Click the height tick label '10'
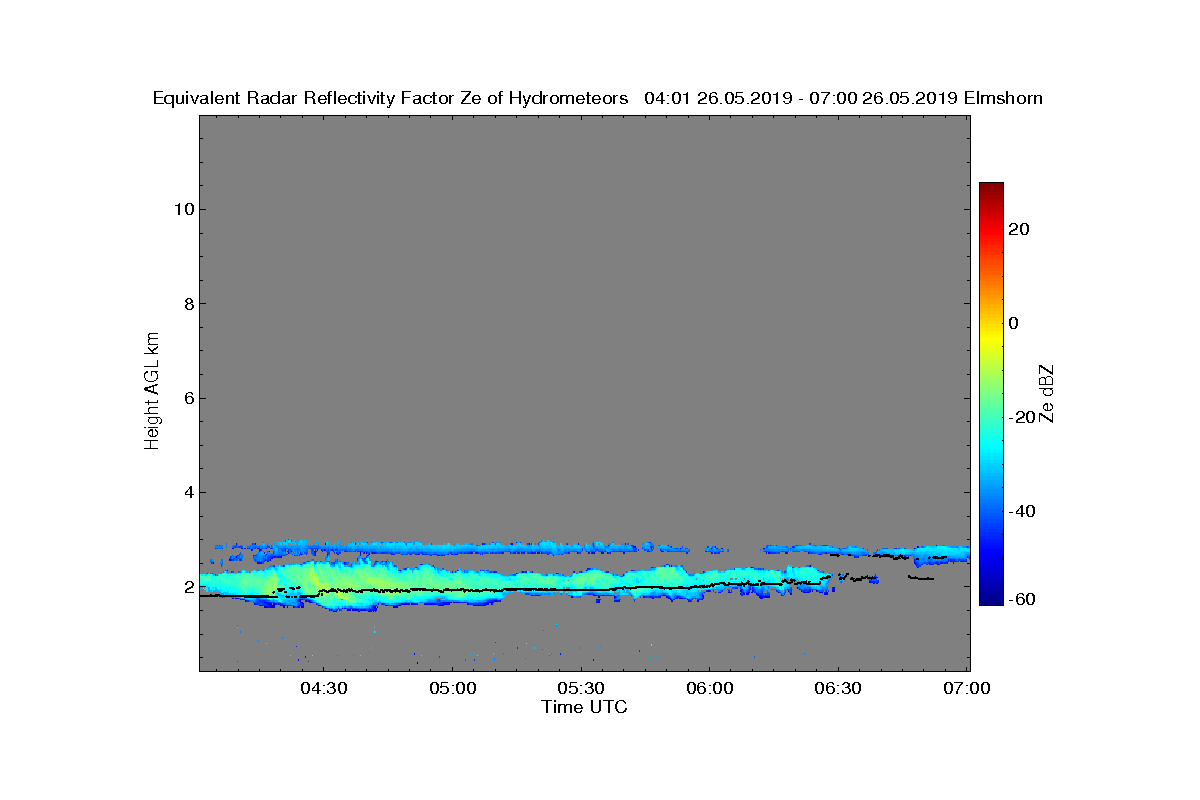 182,209
